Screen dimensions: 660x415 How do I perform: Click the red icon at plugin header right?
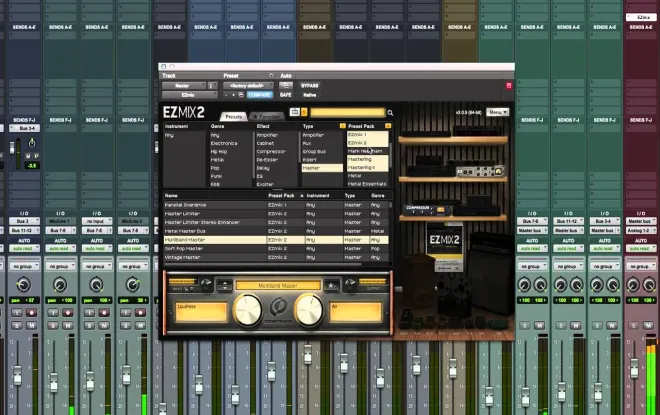508,86
